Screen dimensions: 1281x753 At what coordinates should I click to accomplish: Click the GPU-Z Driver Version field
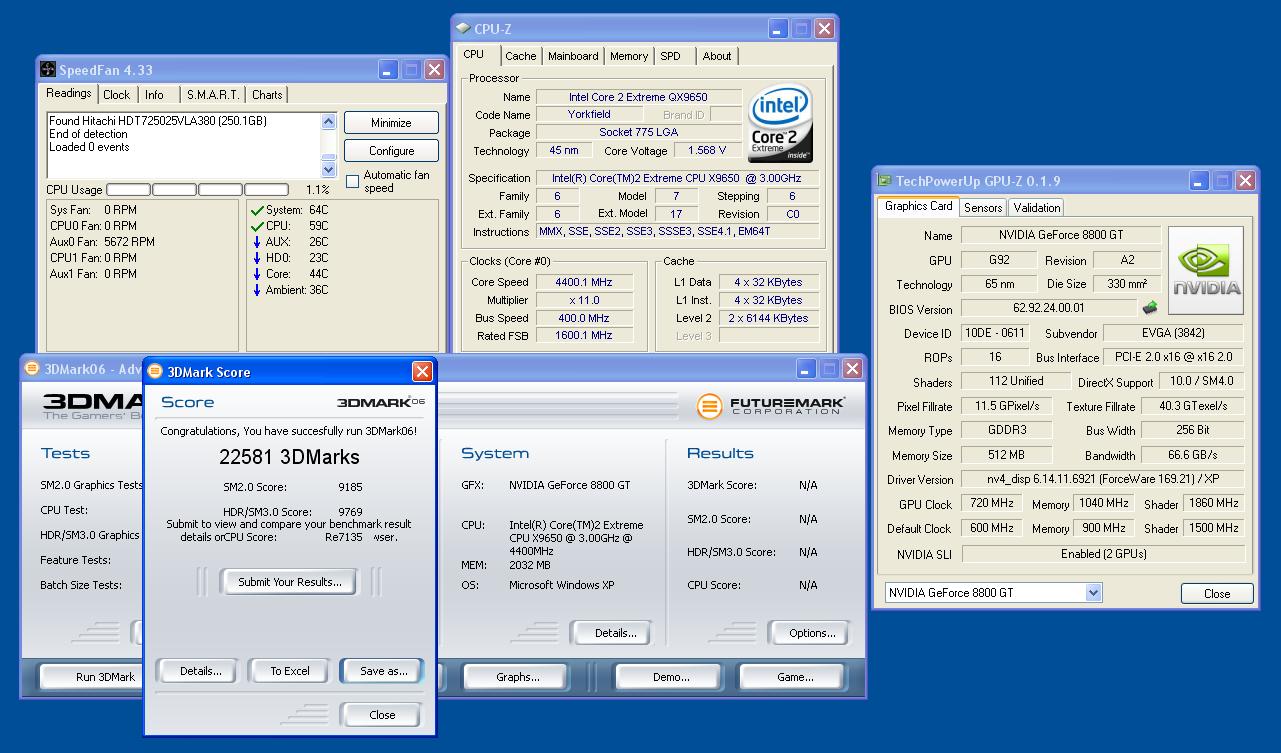point(1103,479)
